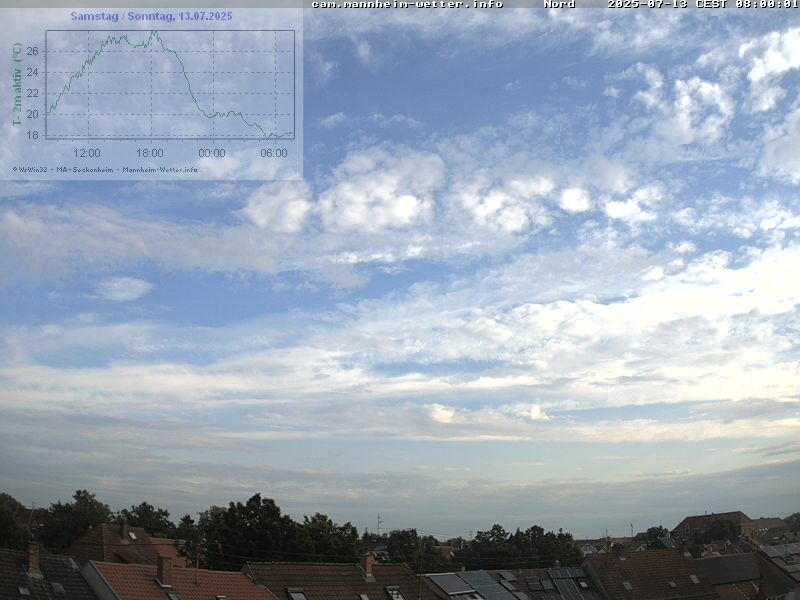Click the 2025-07-13 CEST timestamp
This screenshot has height=600, width=800.
pos(702,4)
